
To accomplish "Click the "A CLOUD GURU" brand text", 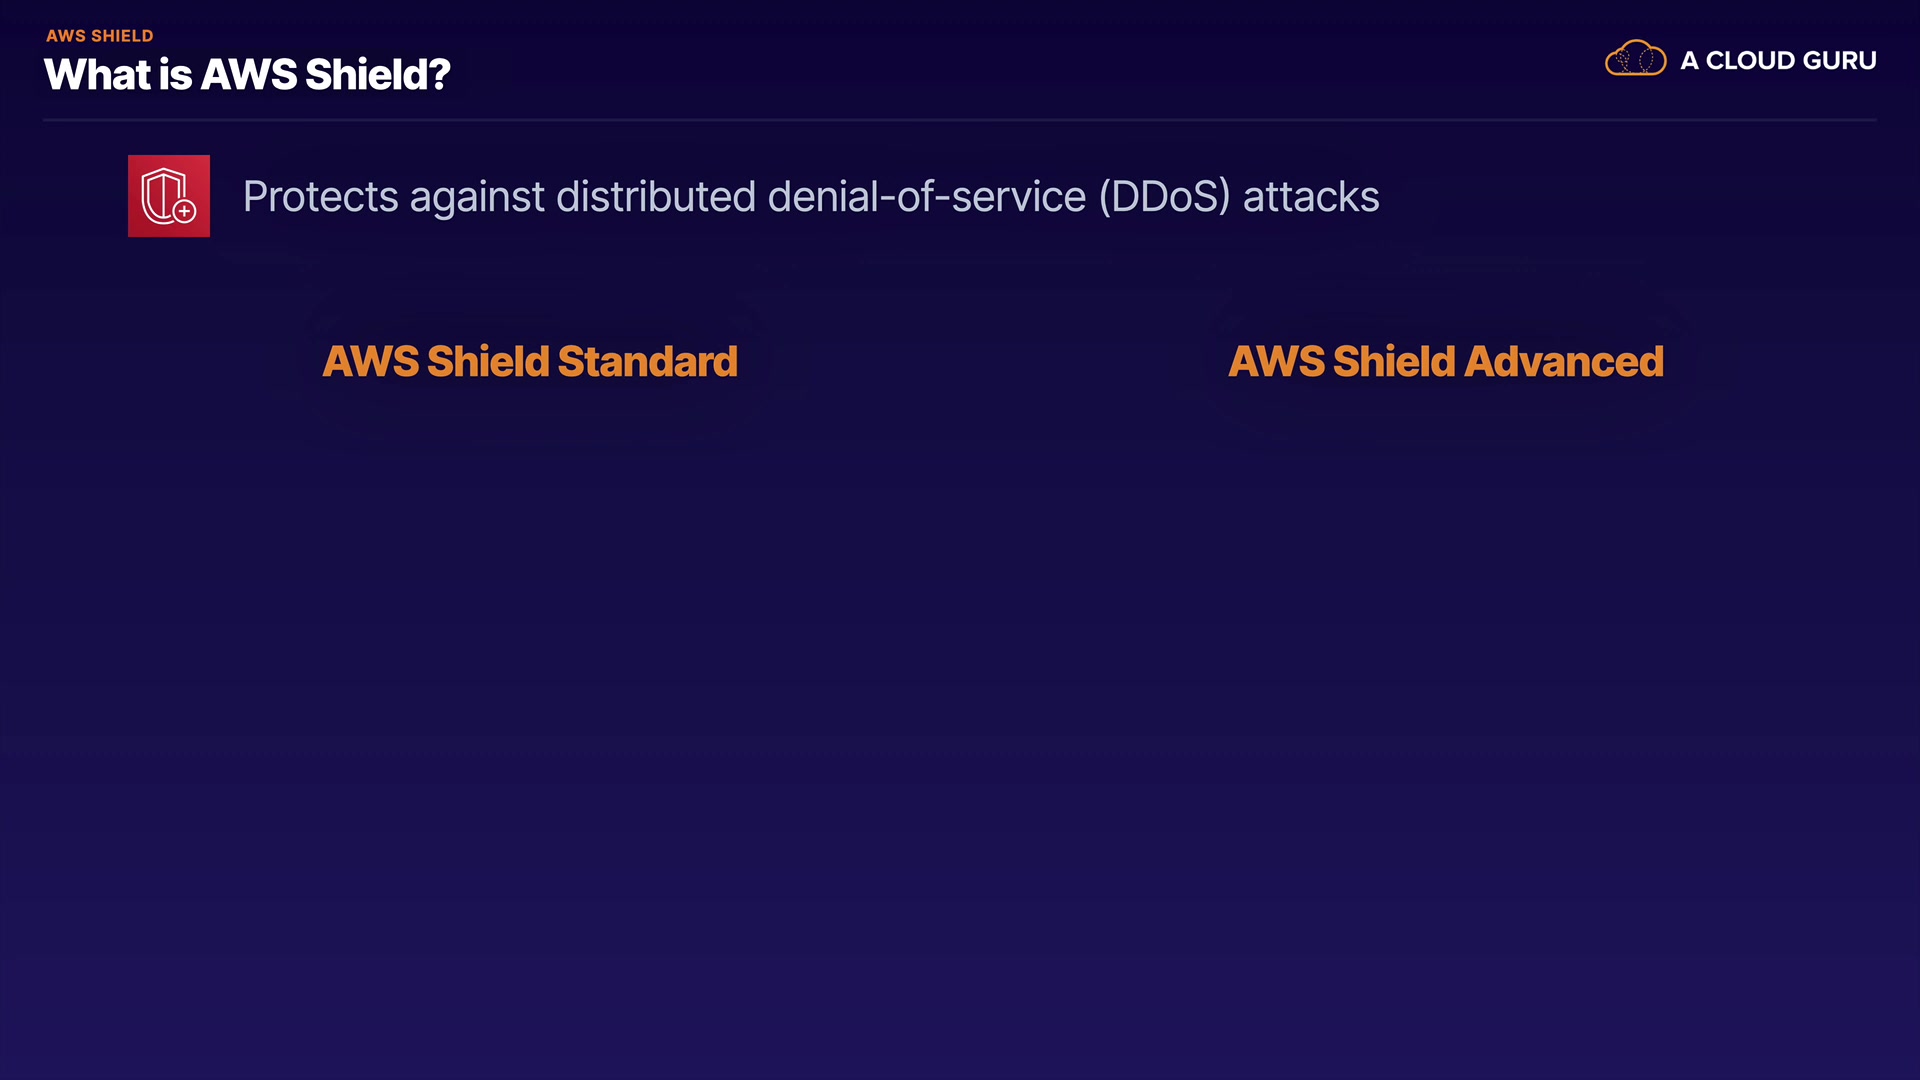I will point(1777,61).
